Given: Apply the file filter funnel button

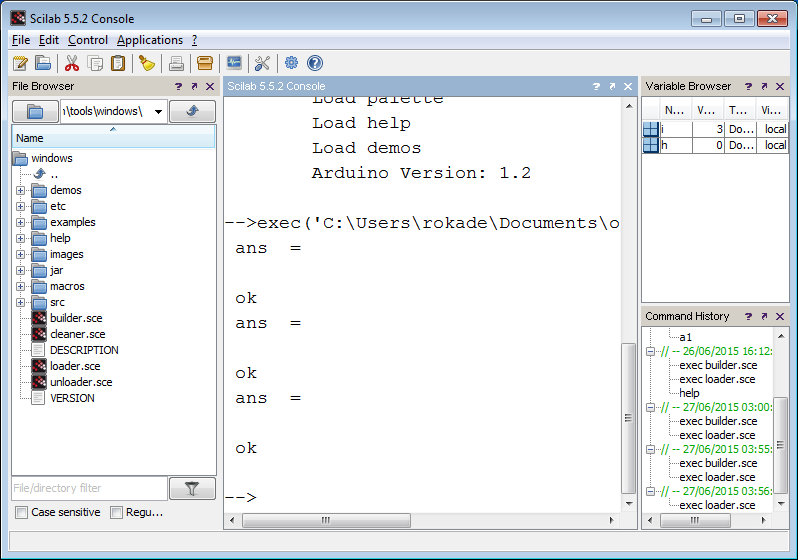Looking at the screenshot, I should [192, 489].
